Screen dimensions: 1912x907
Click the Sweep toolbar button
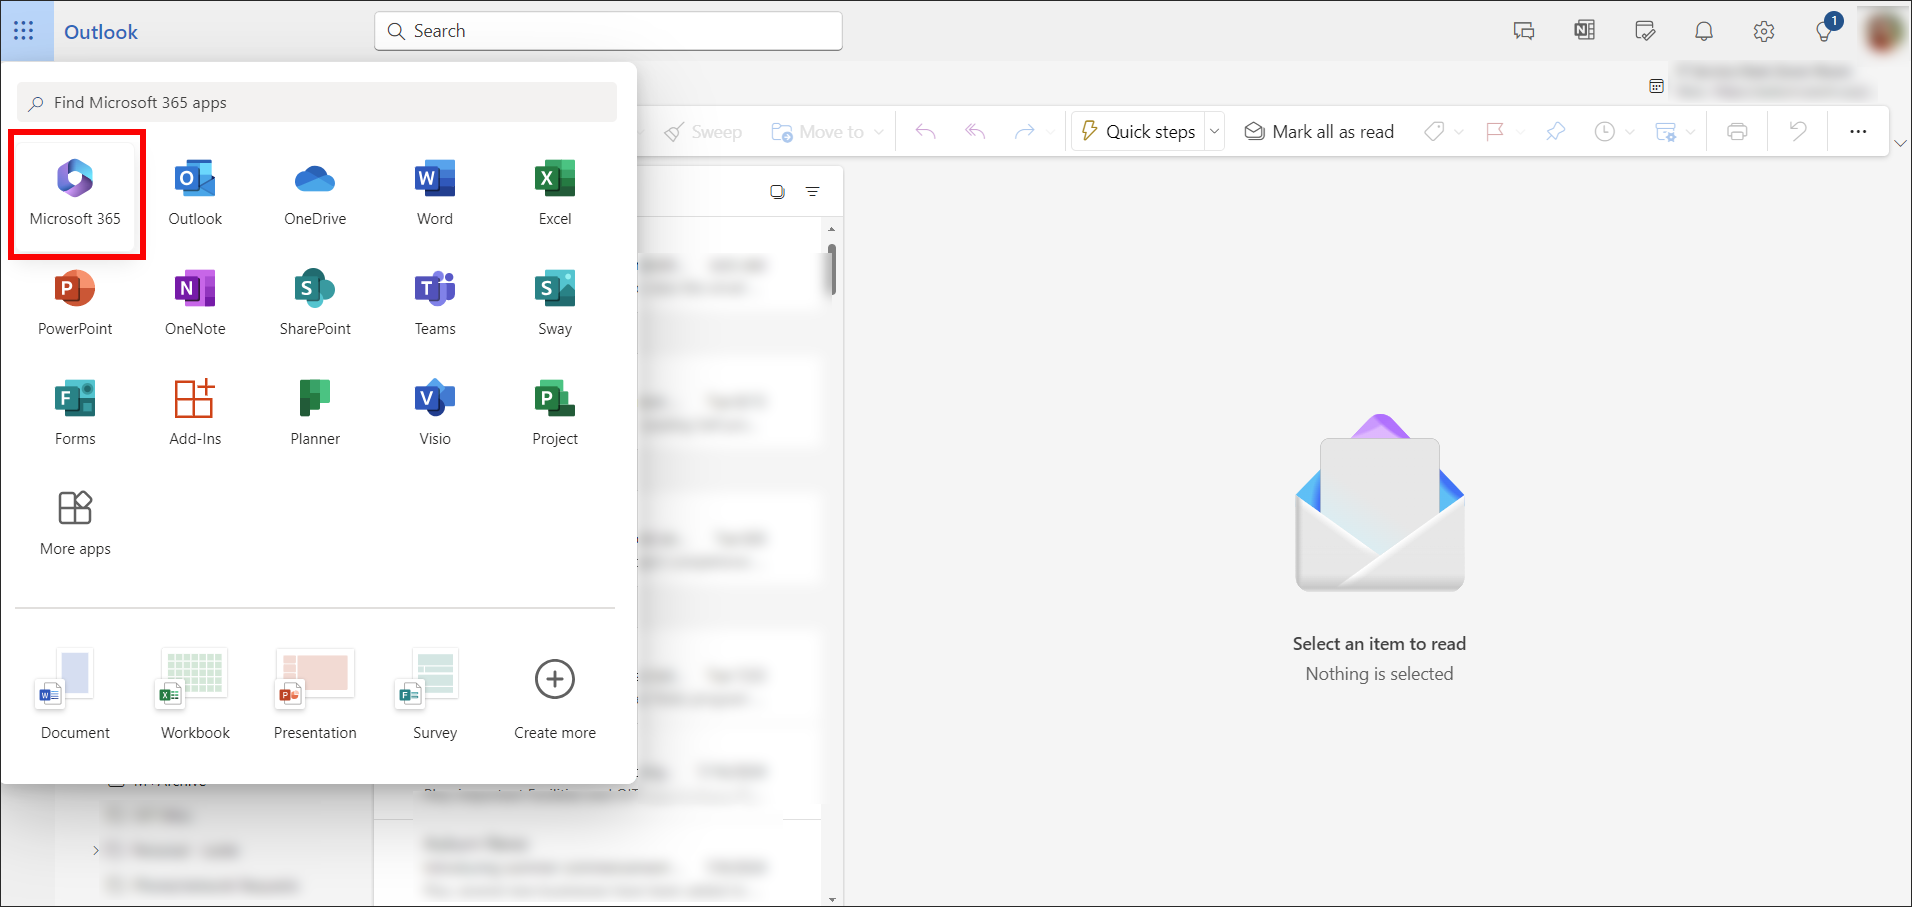[x=703, y=132]
